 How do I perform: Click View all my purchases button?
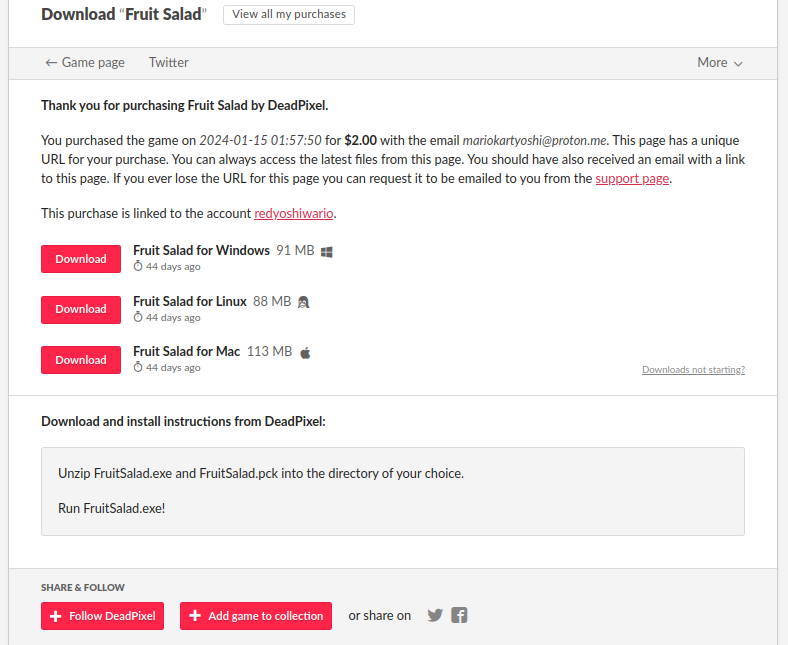point(289,15)
